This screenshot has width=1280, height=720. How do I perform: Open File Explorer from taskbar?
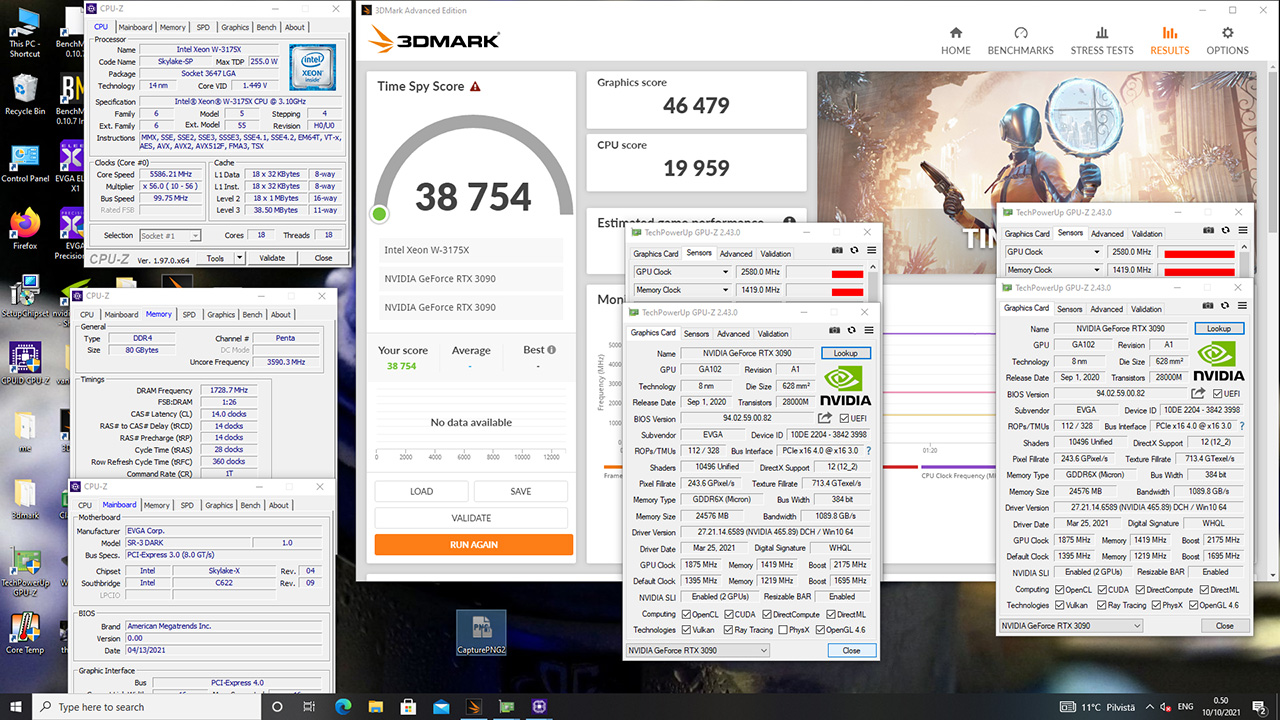[377, 706]
